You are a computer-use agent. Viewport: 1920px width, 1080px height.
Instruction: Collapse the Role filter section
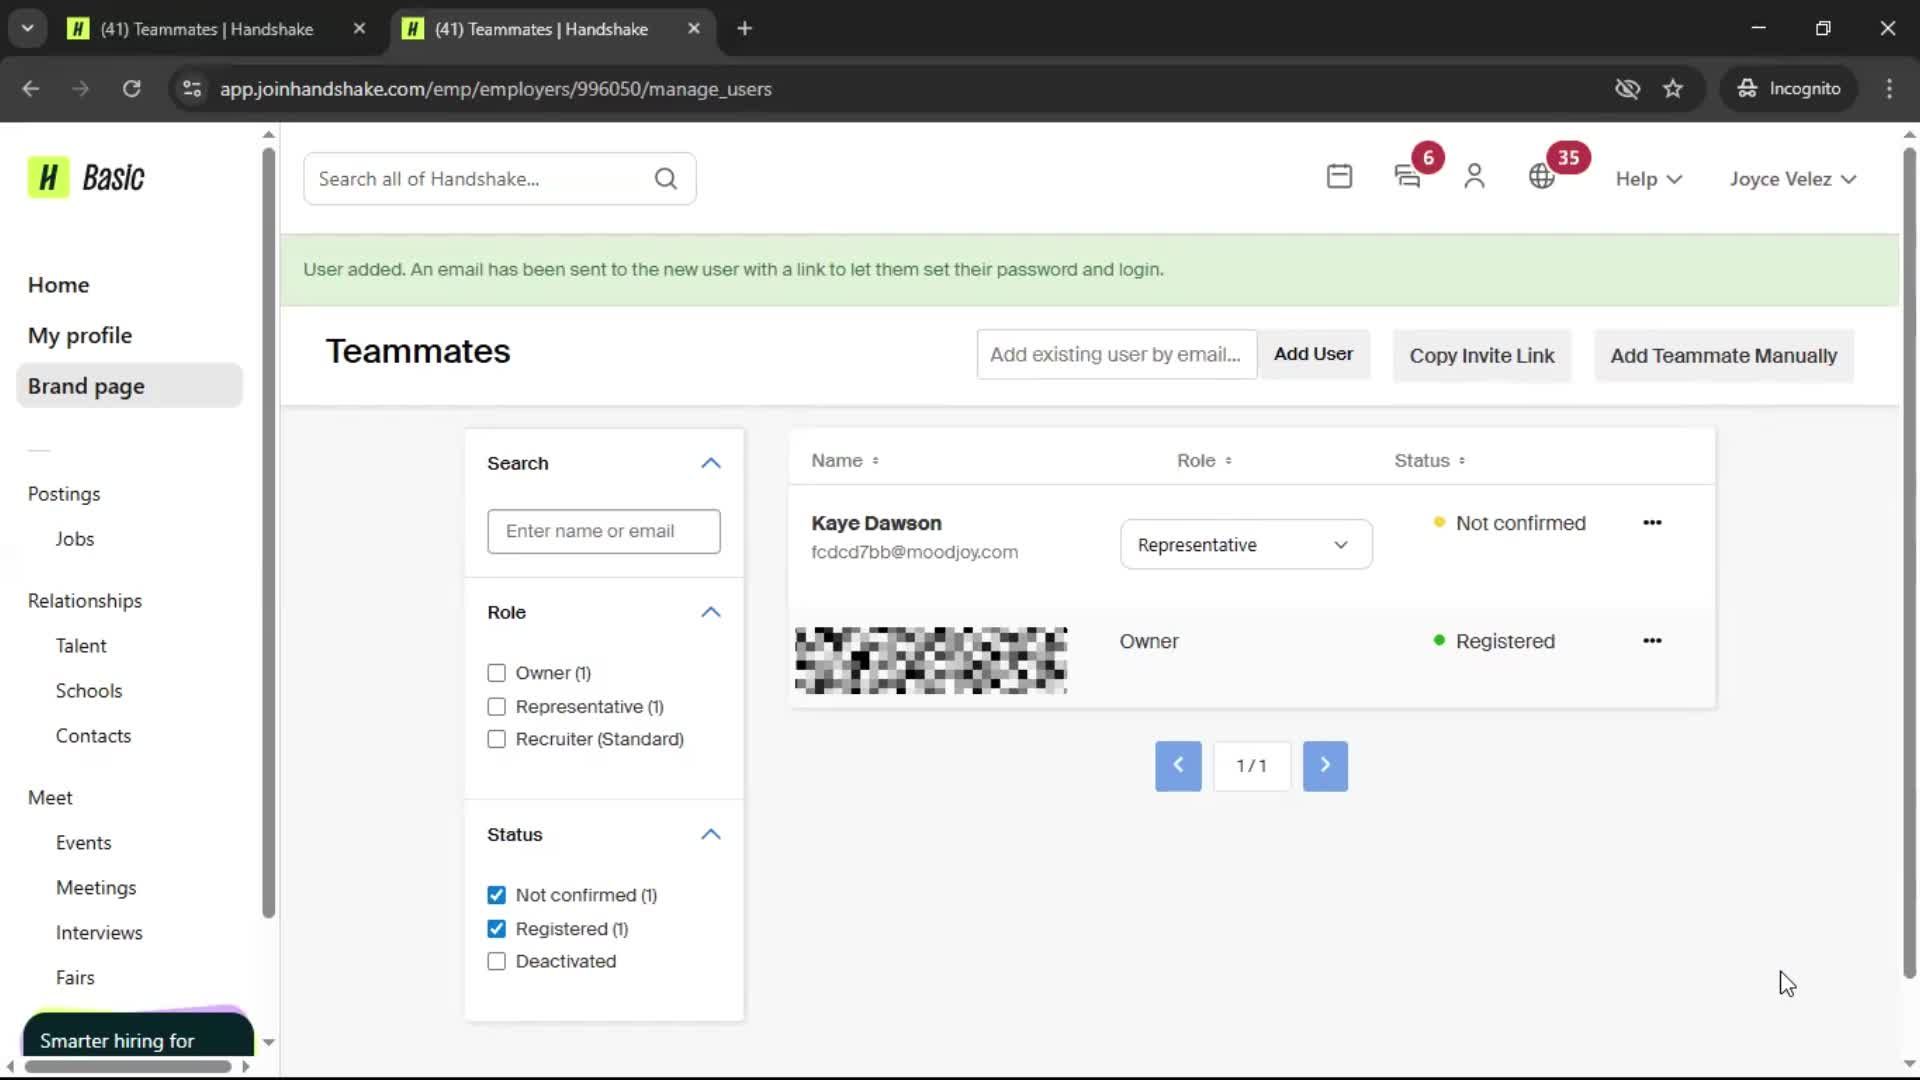coord(710,612)
